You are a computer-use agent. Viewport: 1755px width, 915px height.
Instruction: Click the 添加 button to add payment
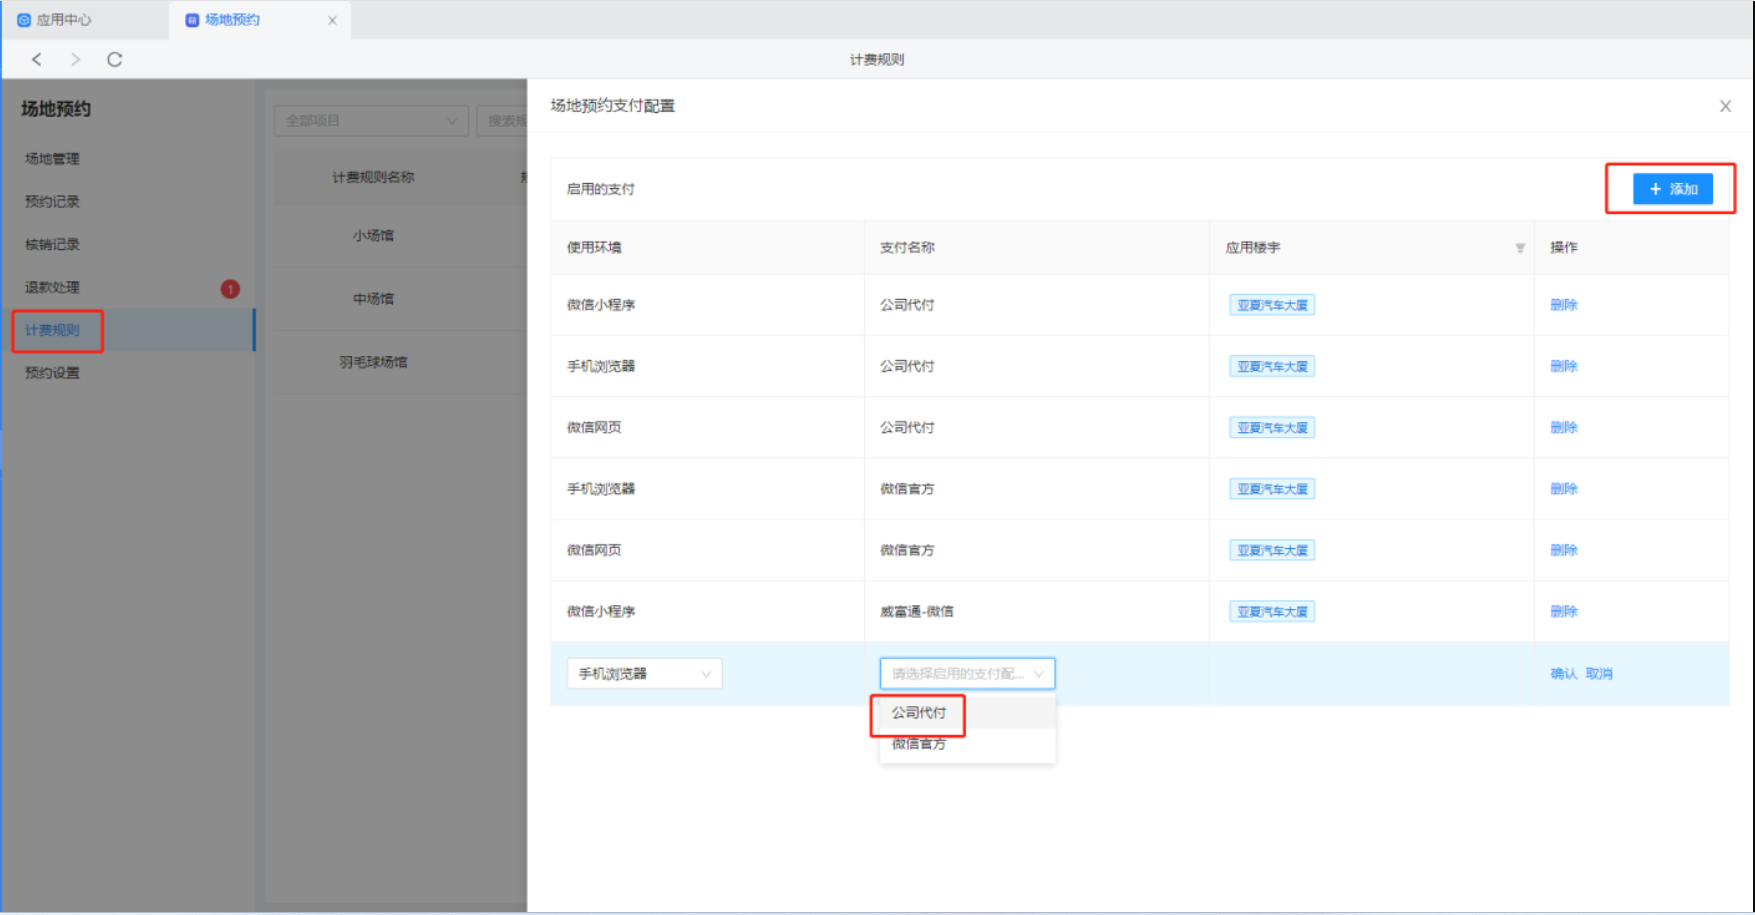click(1672, 189)
